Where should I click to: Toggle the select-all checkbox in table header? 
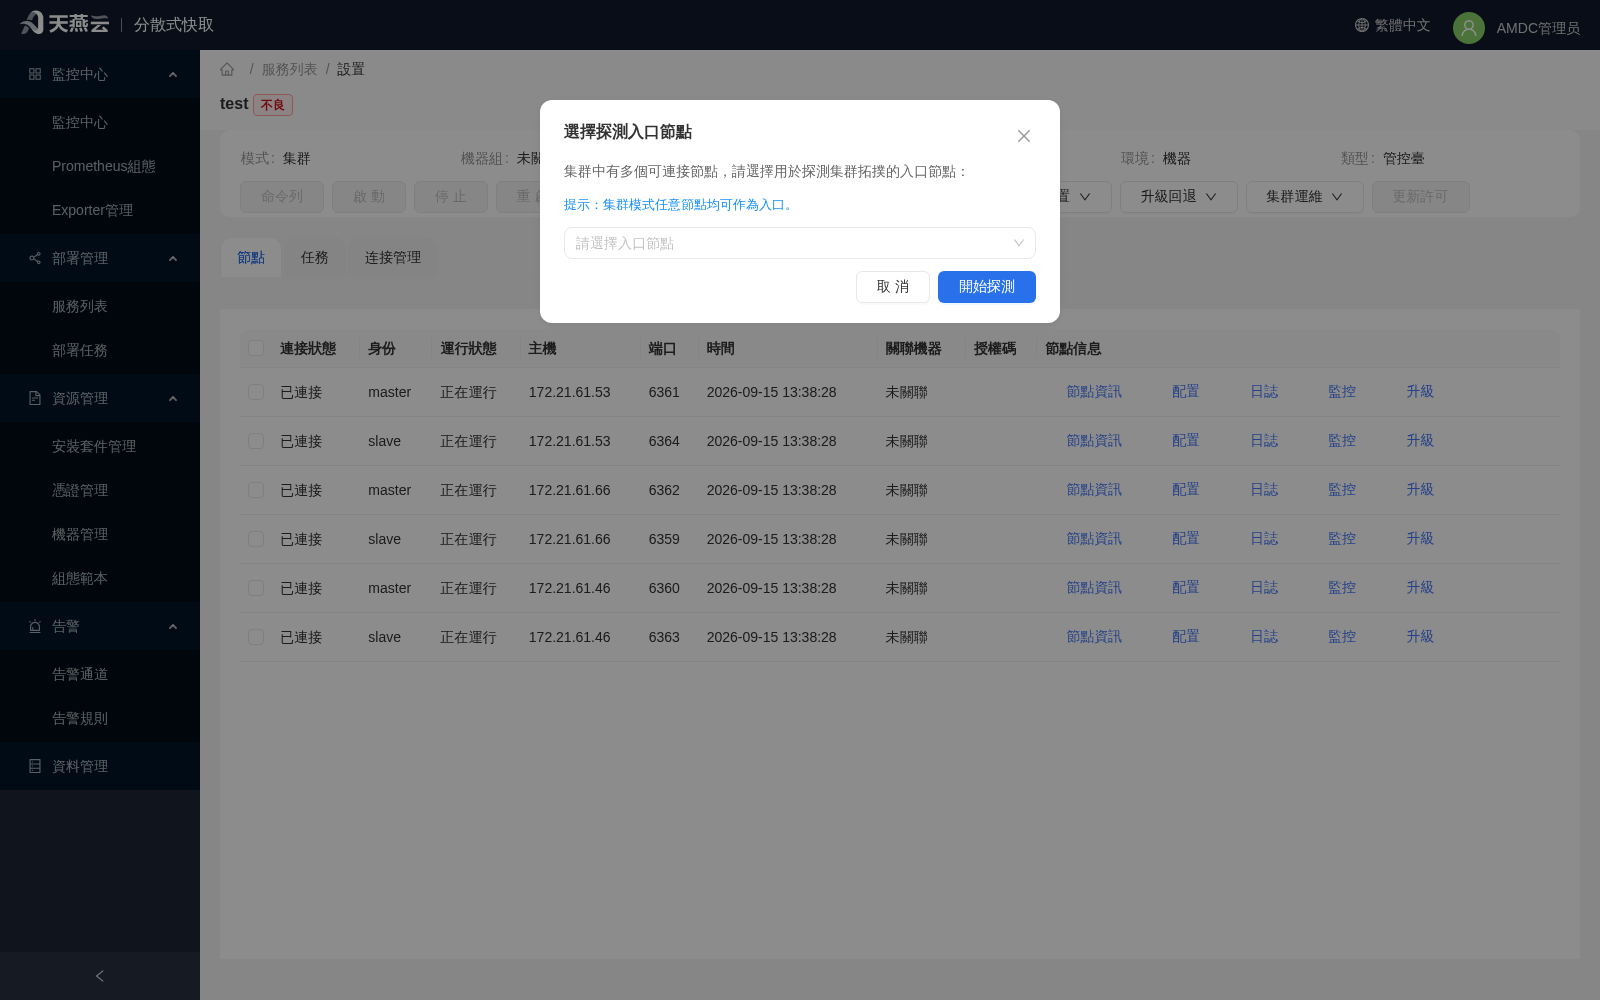point(256,348)
